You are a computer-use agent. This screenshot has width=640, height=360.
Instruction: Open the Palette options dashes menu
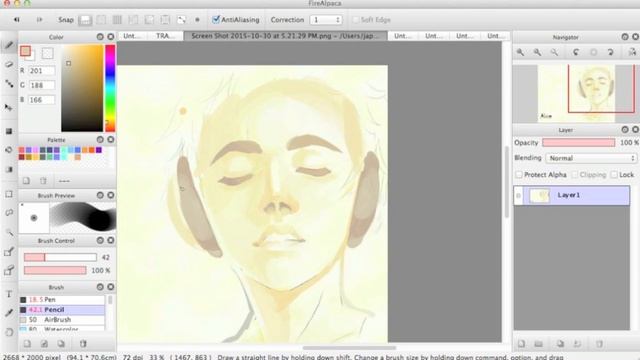tap(64, 181)
